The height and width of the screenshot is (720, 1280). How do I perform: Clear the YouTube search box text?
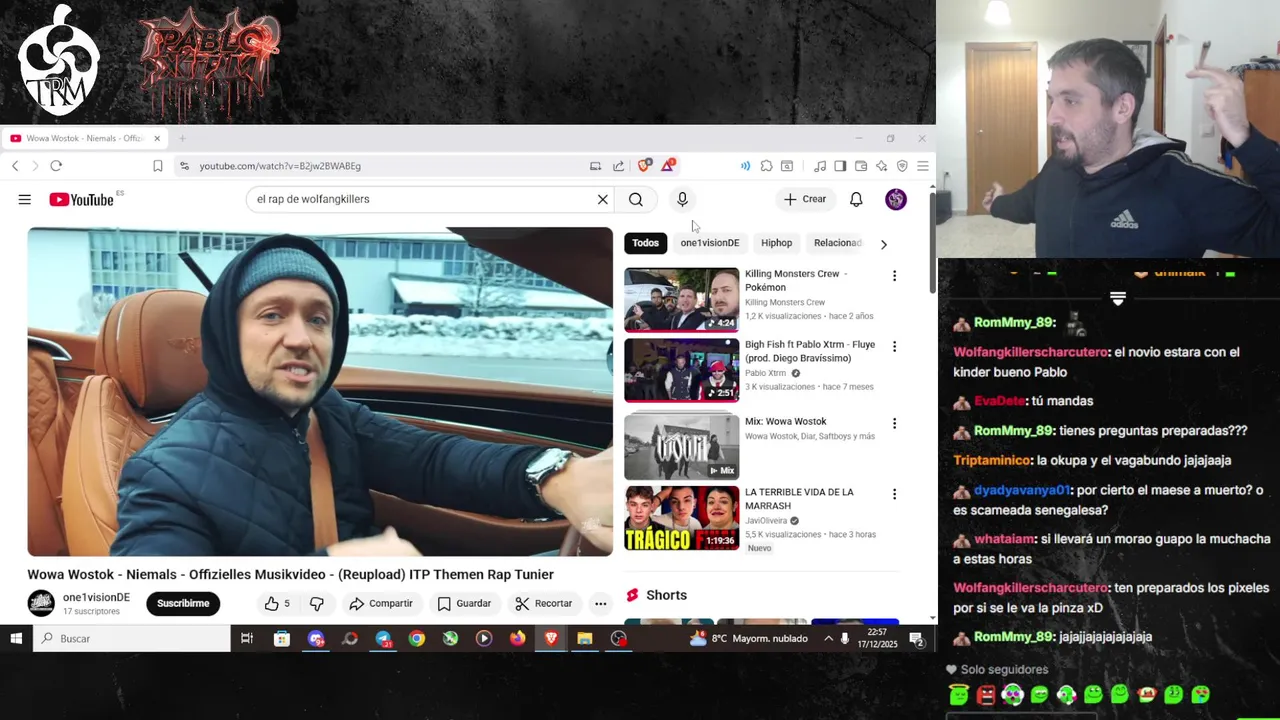(x=603, y=199)
